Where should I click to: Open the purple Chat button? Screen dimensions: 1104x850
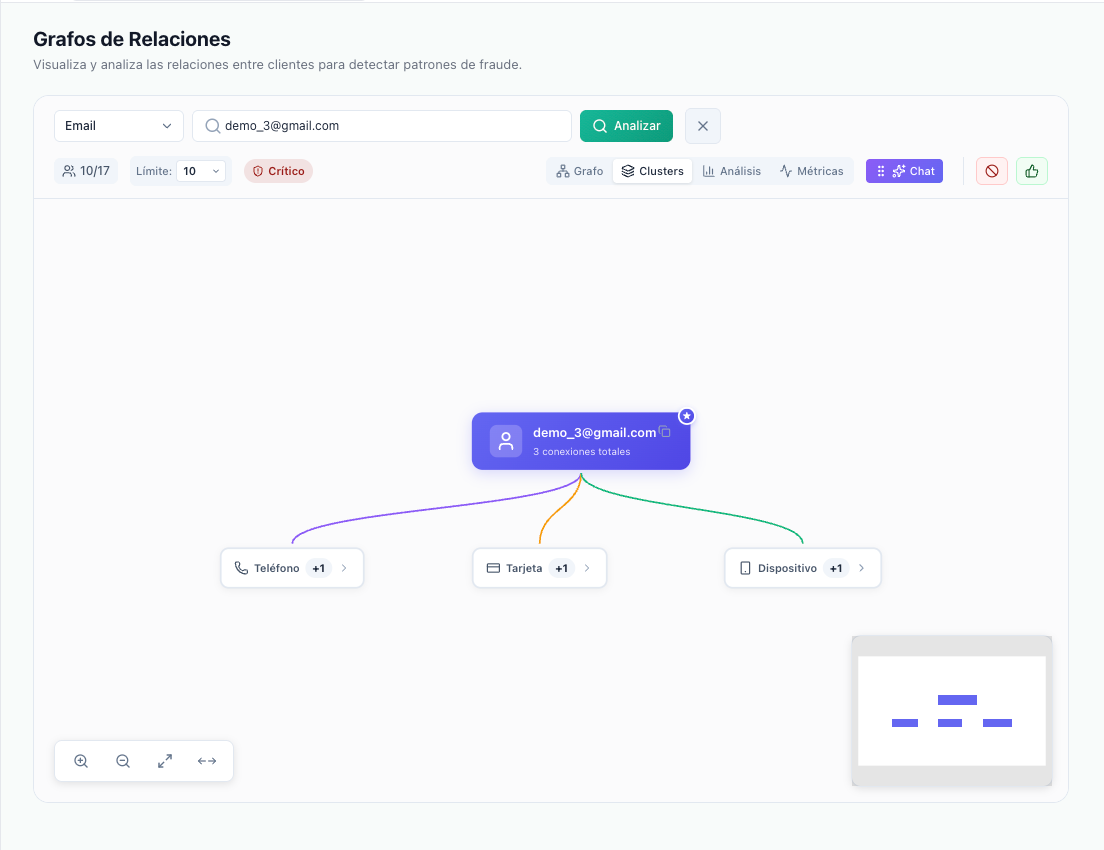pos(904,171)
